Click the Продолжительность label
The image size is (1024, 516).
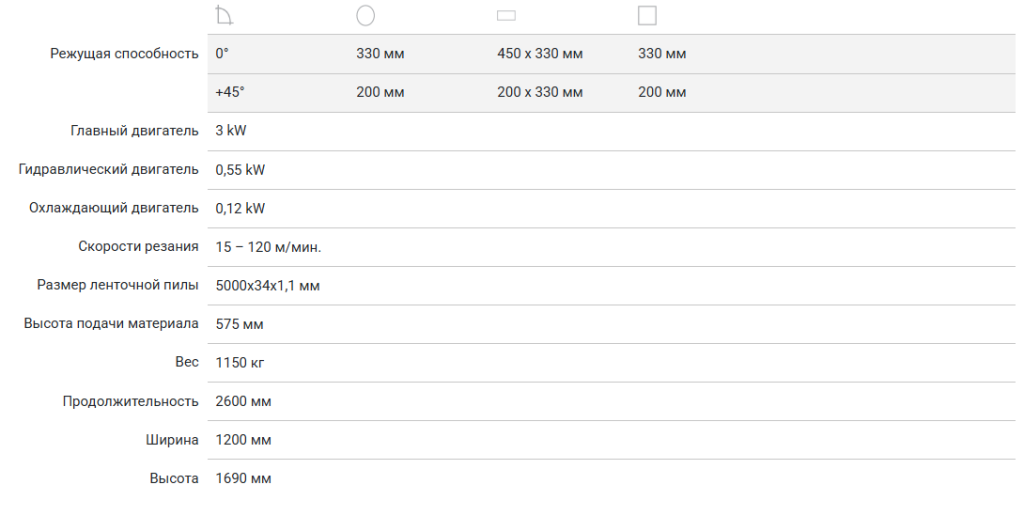(131, 401)
